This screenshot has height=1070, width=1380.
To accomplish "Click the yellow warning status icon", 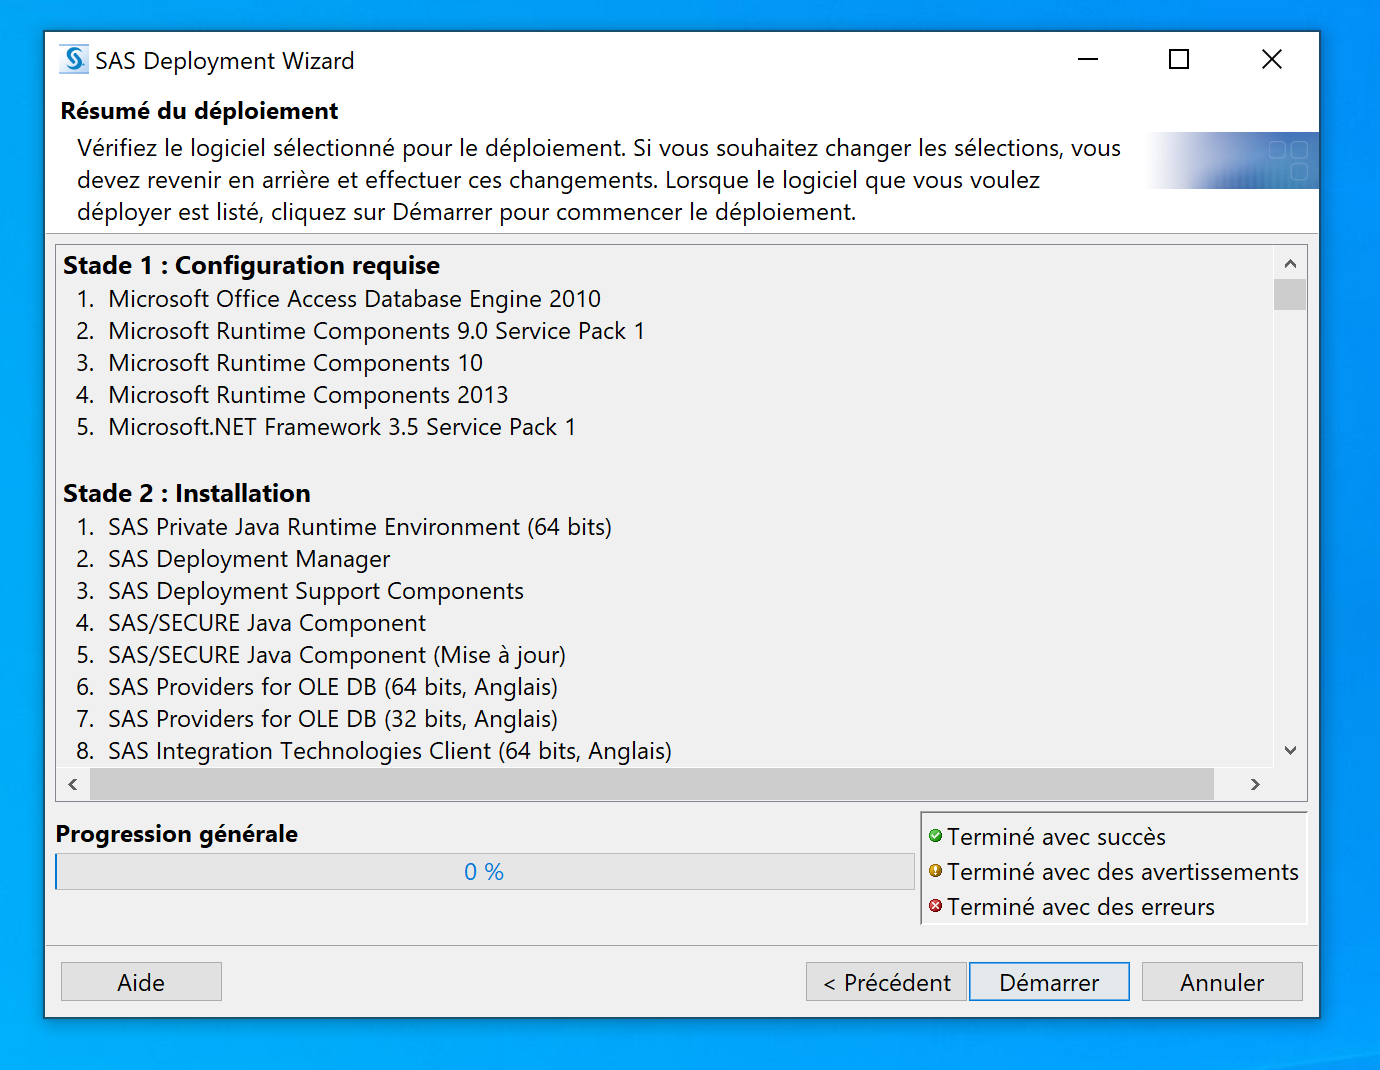I will pos(936,871).
